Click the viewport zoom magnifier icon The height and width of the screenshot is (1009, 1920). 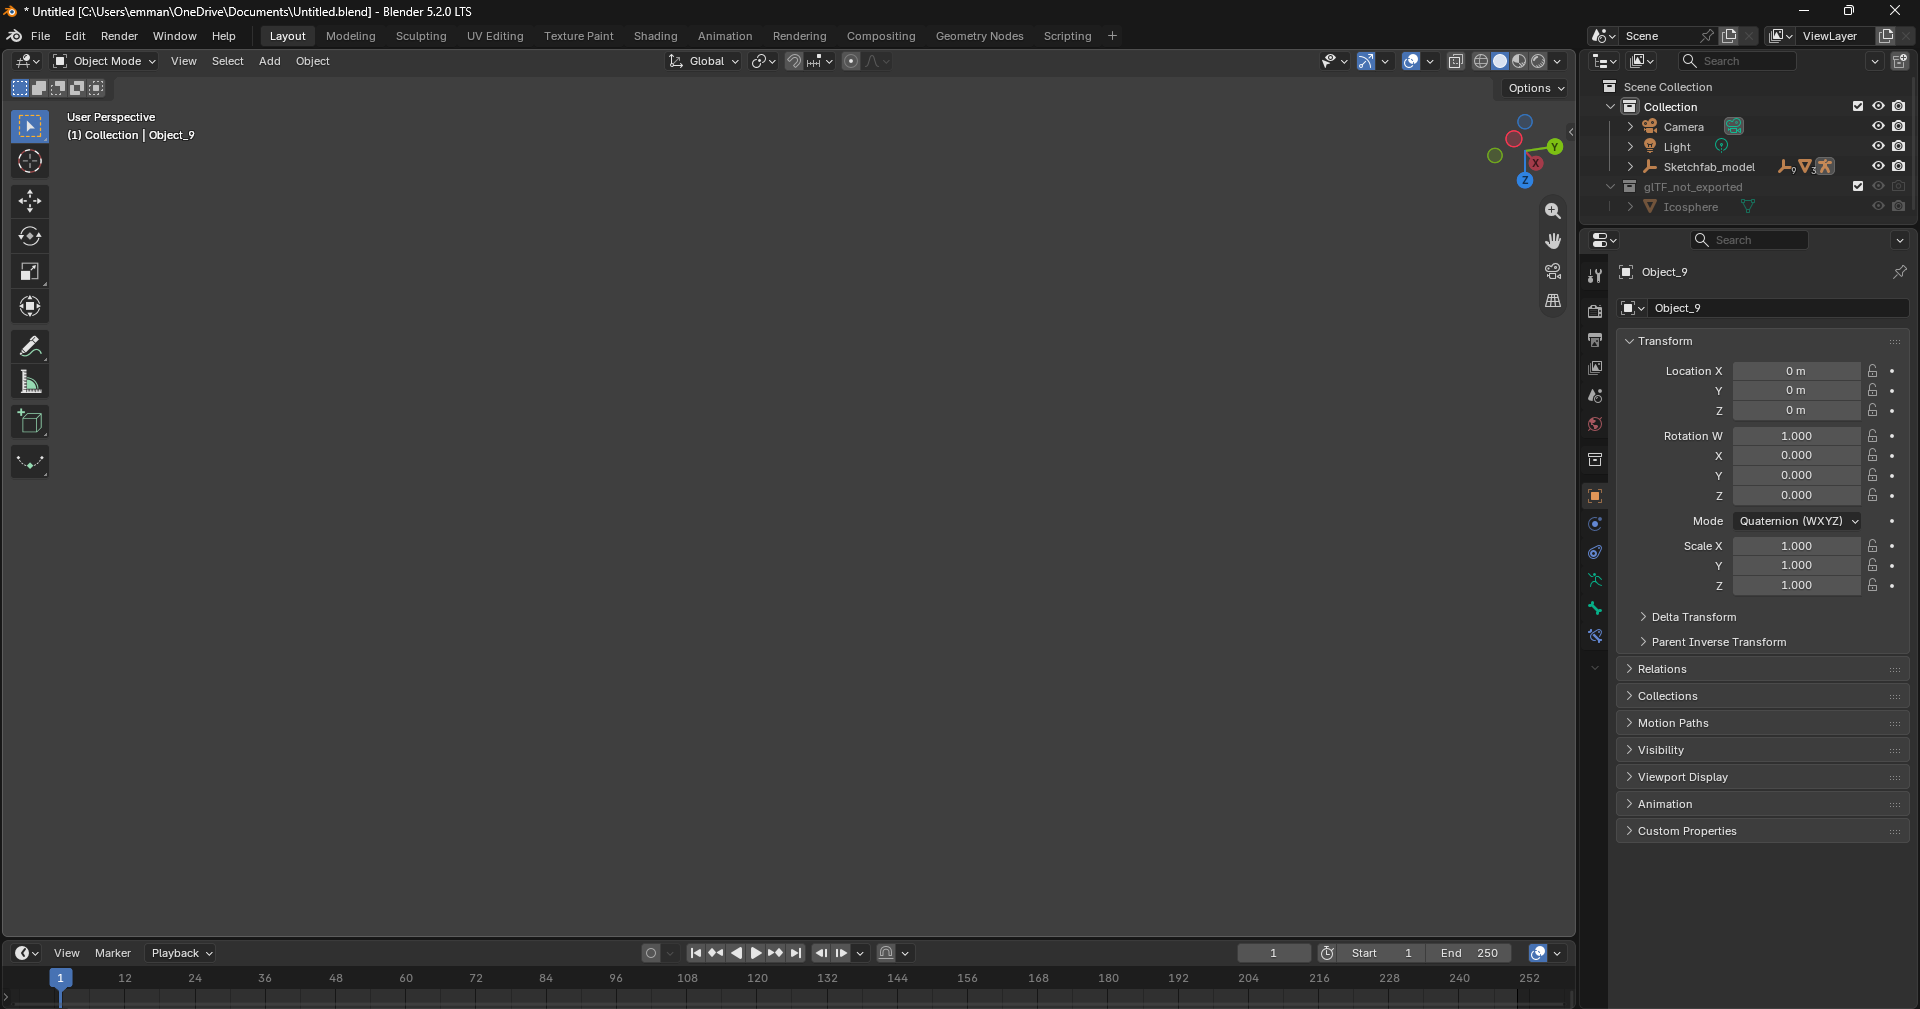pyautogui.click(x=1553, y=211)
